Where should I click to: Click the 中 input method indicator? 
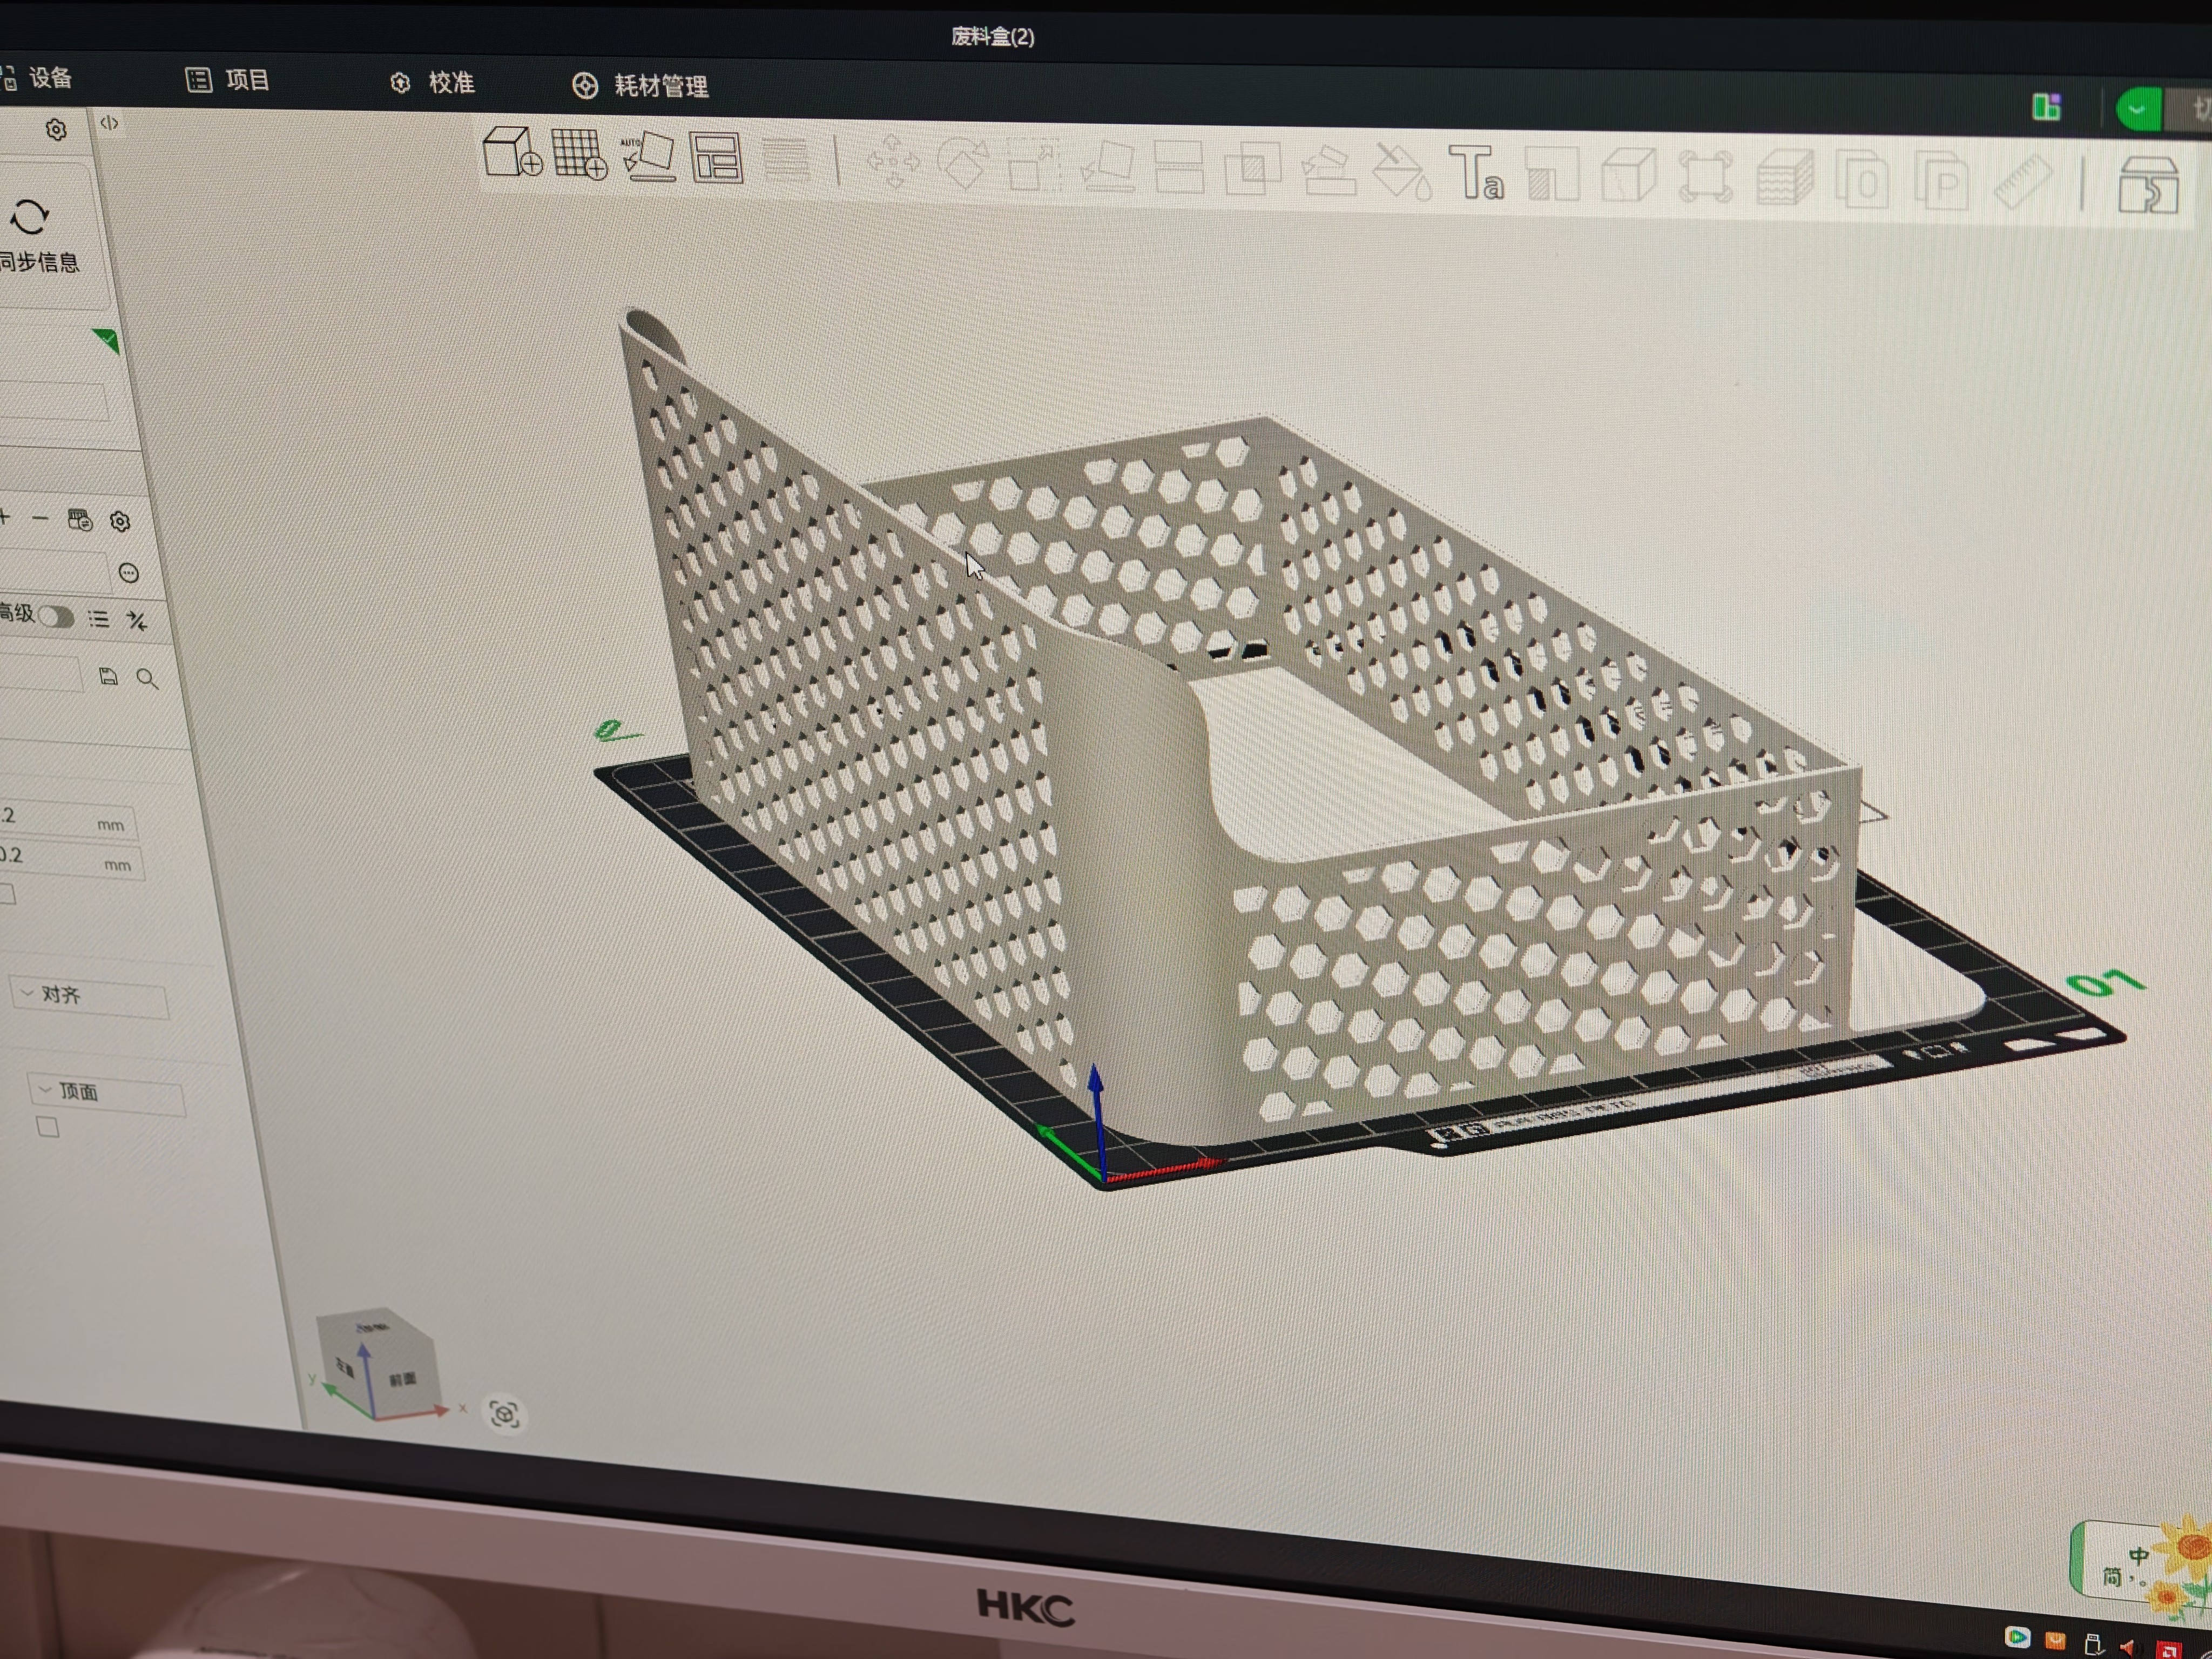pos(2138,1555)
